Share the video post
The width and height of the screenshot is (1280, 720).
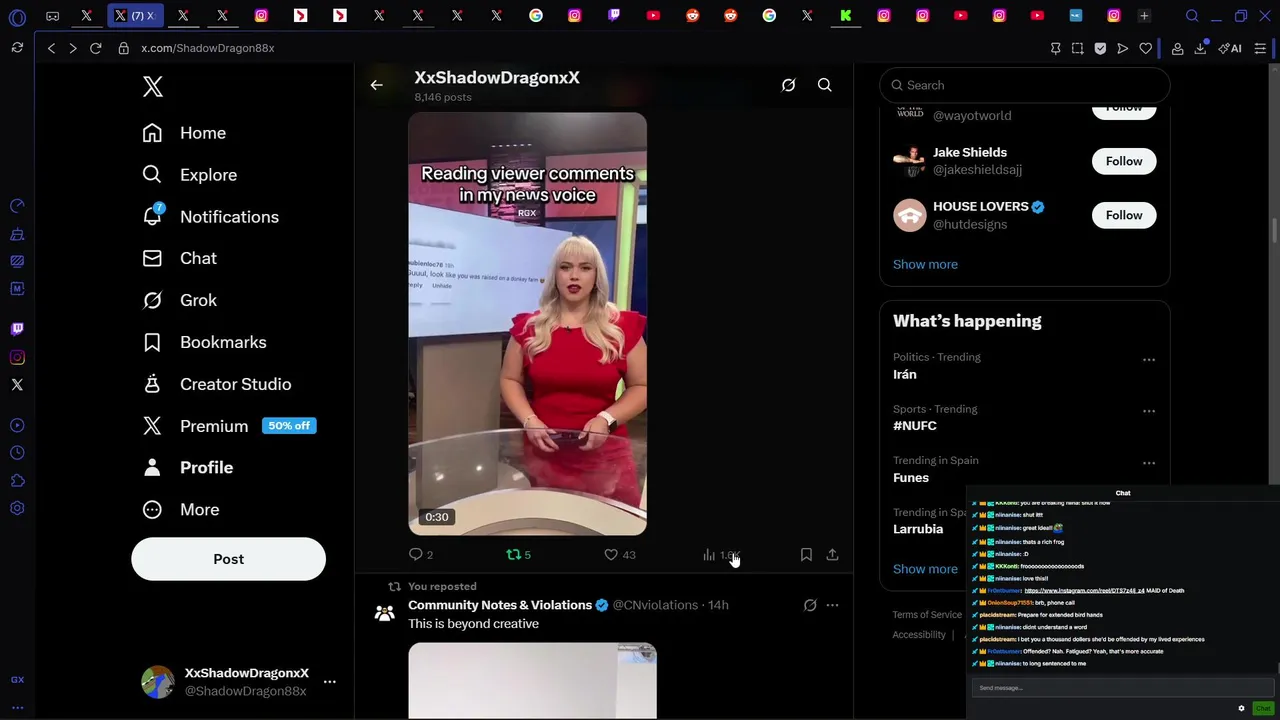832,555
